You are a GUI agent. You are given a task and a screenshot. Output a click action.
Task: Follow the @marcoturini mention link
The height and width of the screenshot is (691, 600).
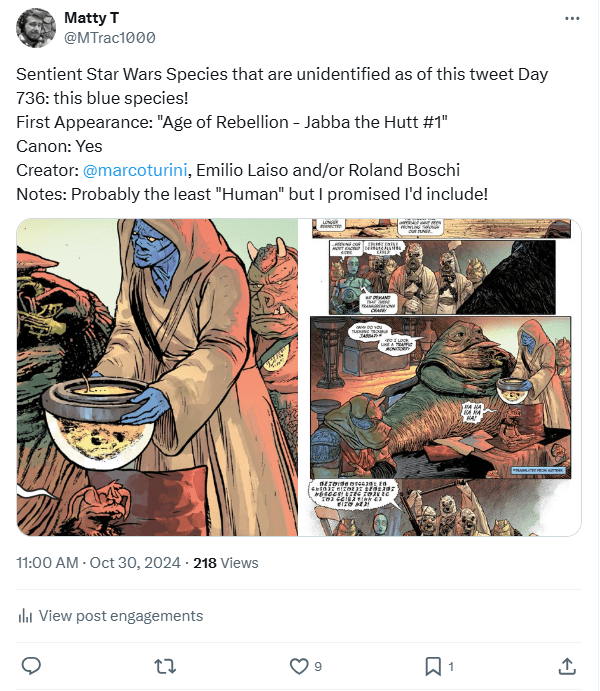tap(130, 169)
